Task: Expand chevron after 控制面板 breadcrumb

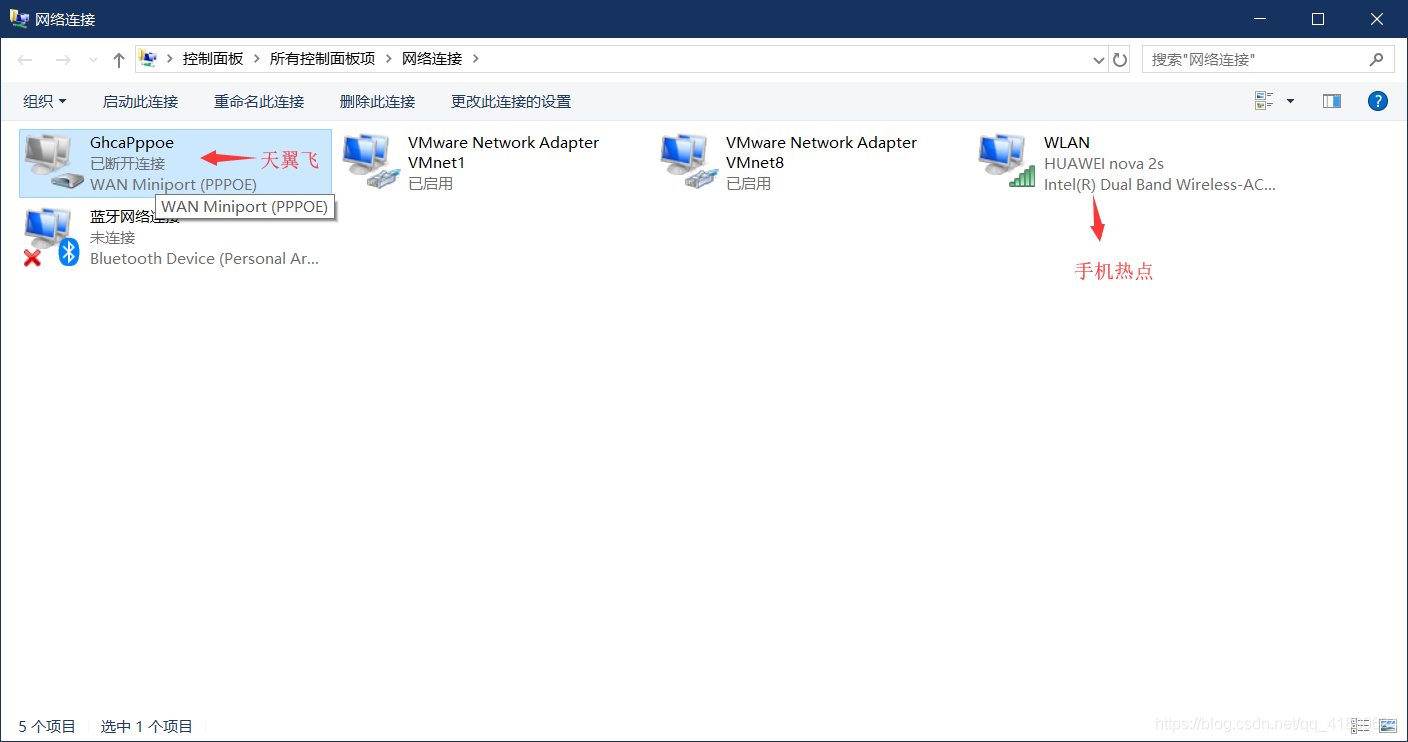Action: tap(257, 59)
